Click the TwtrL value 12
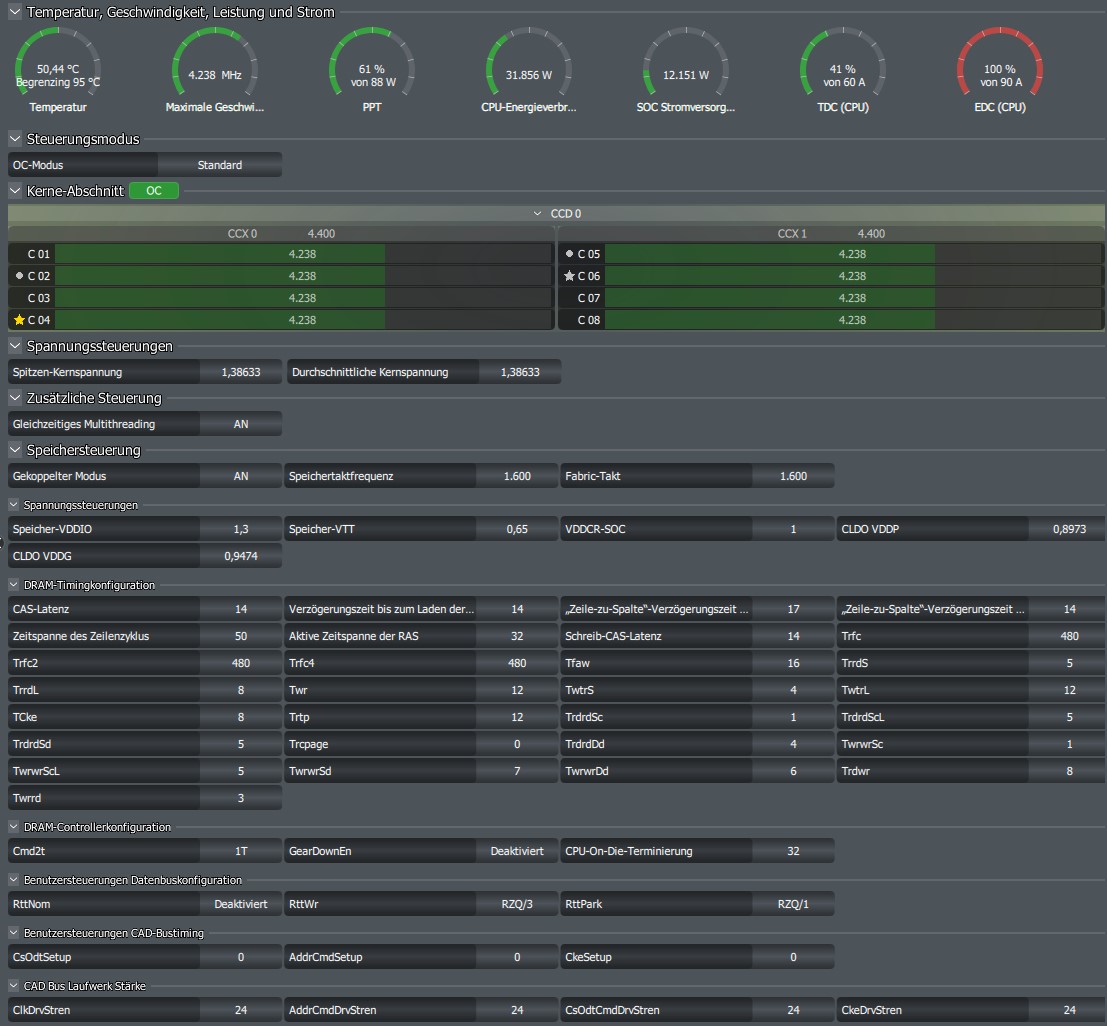 pos(1069,690)
